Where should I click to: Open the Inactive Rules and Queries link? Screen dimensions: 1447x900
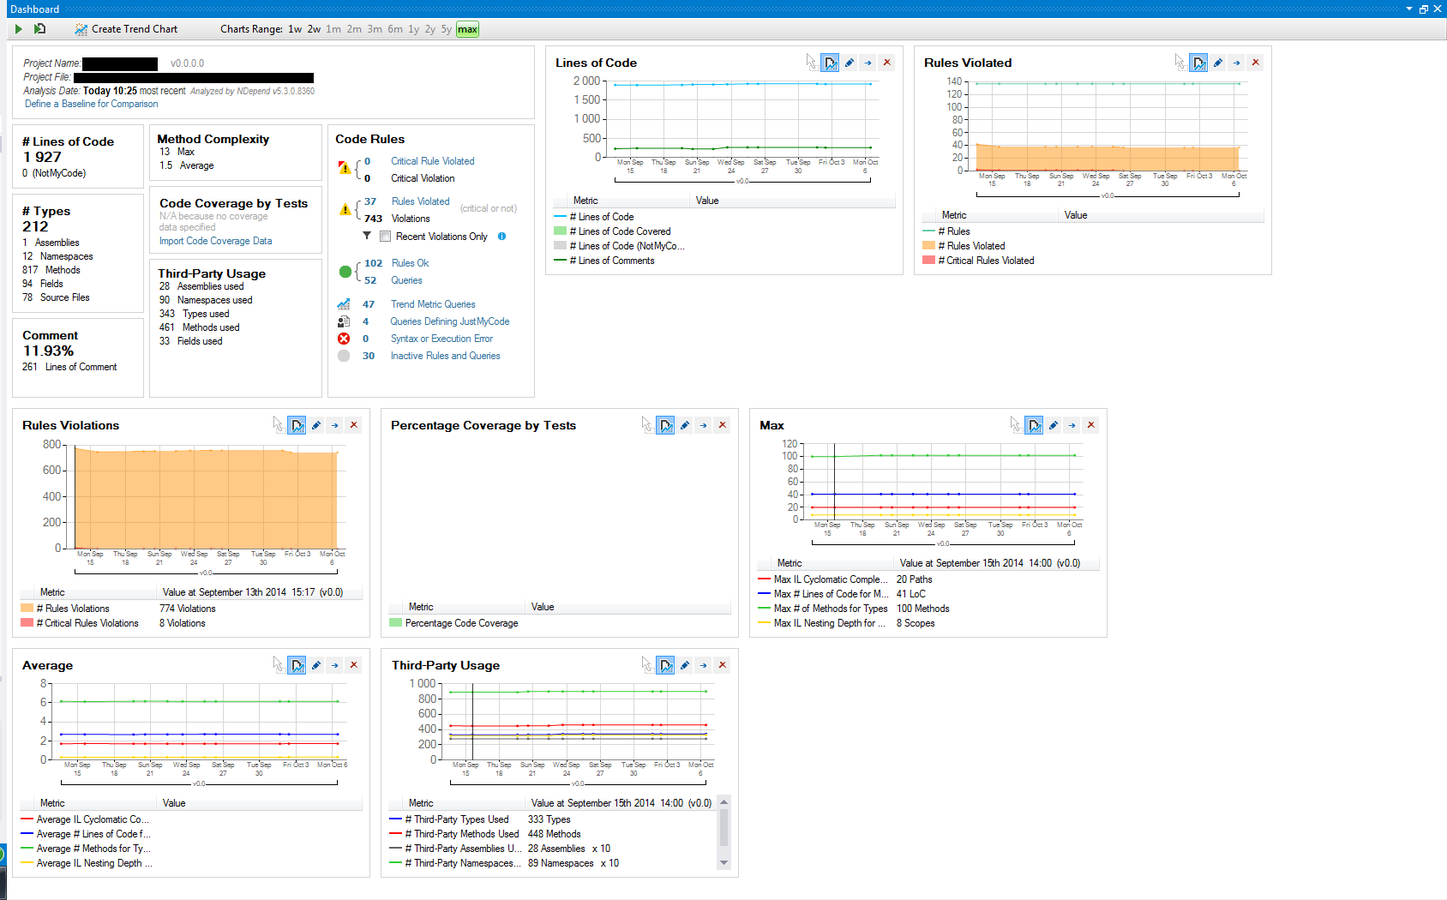pos(445,356)
